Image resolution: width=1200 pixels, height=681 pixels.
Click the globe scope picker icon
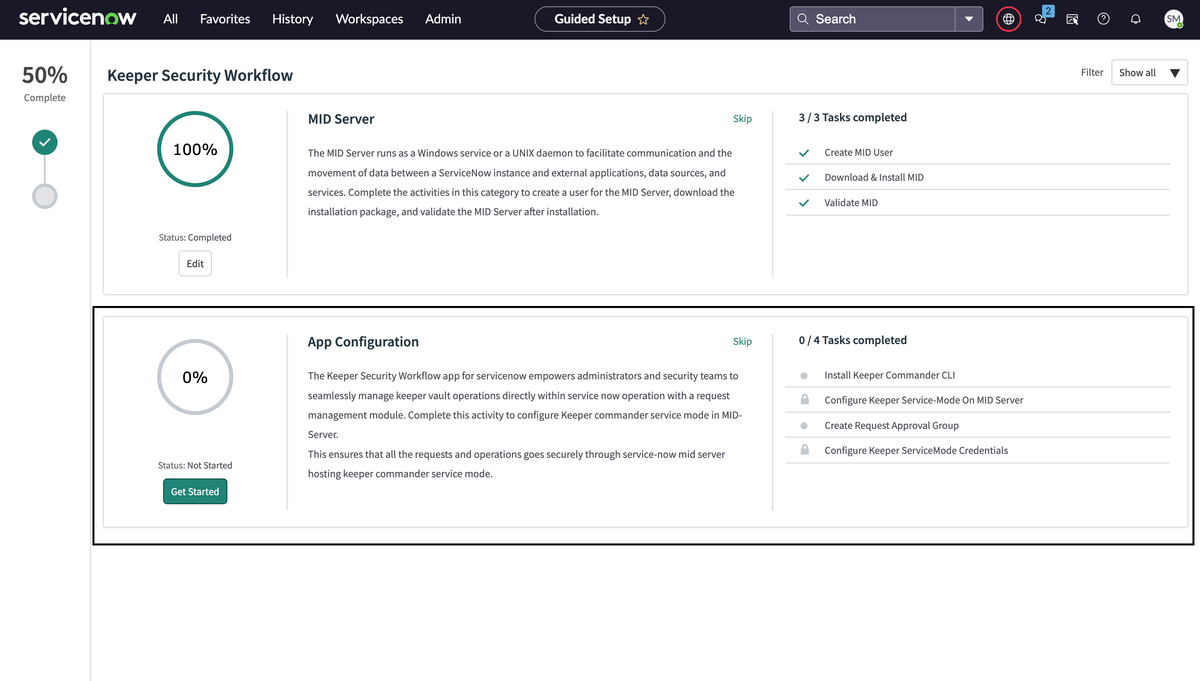pyautogui.click(x=1008, y=19)
